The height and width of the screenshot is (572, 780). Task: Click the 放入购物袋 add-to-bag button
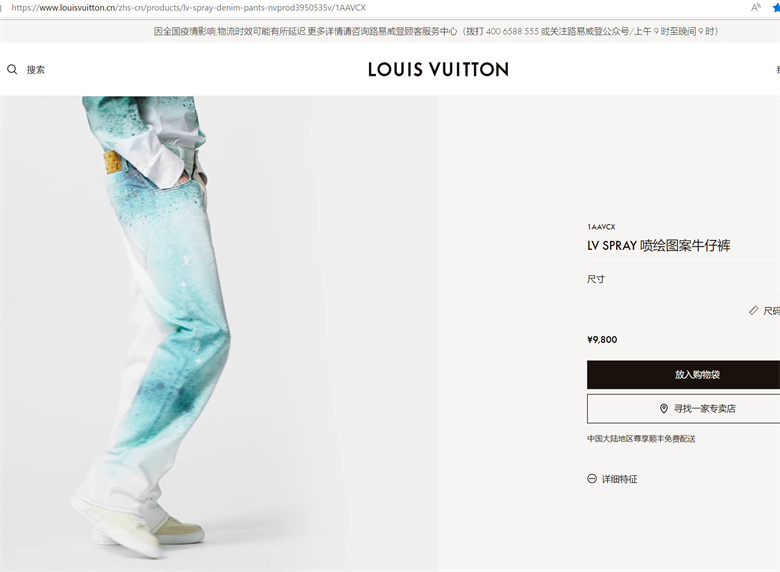[683, 375]
